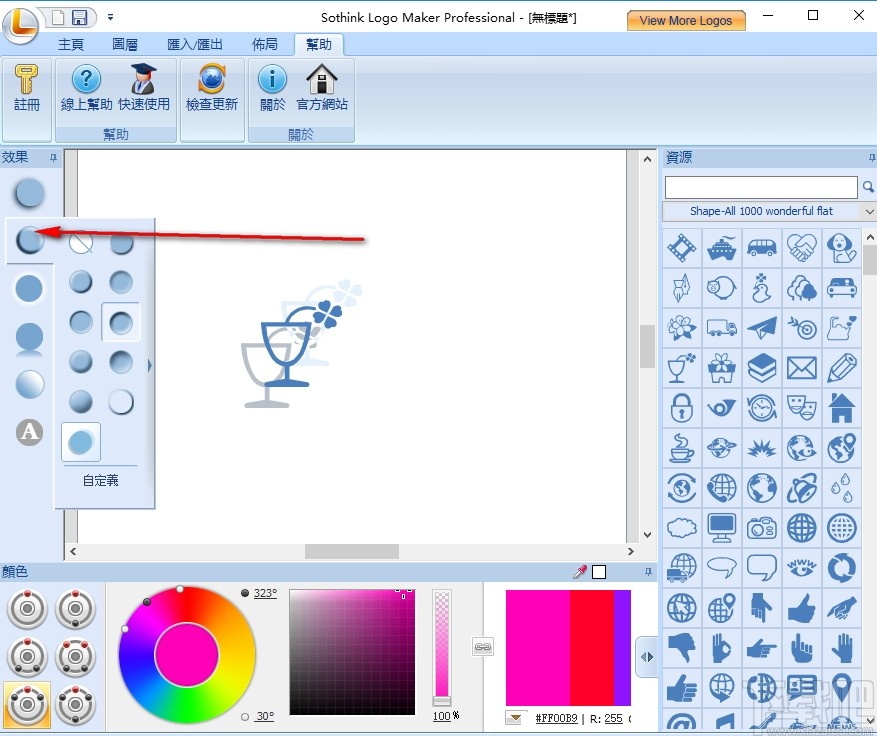Open the Shape-All 1000 wonderful flat dropdown
Image resolution: width=877 pixels, height=736 pixels.
pyautogui.click(x=868, y=211)
